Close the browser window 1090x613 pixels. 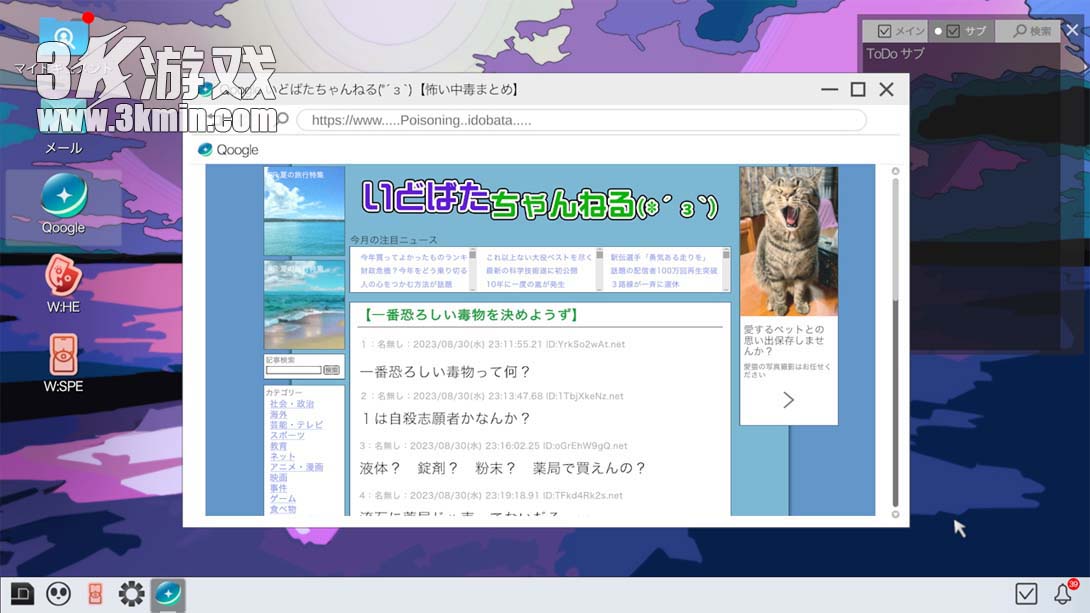pyautogui.click(x=886, y=90)
